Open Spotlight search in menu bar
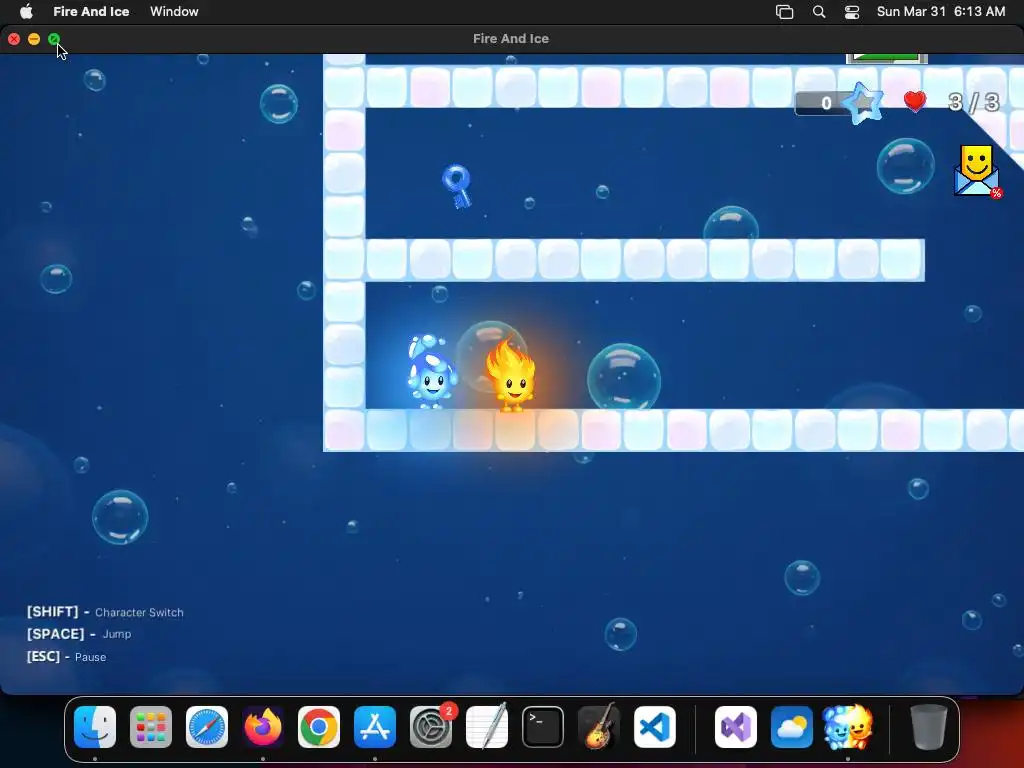The image size is (1024, 768). [x=819, y=12]
